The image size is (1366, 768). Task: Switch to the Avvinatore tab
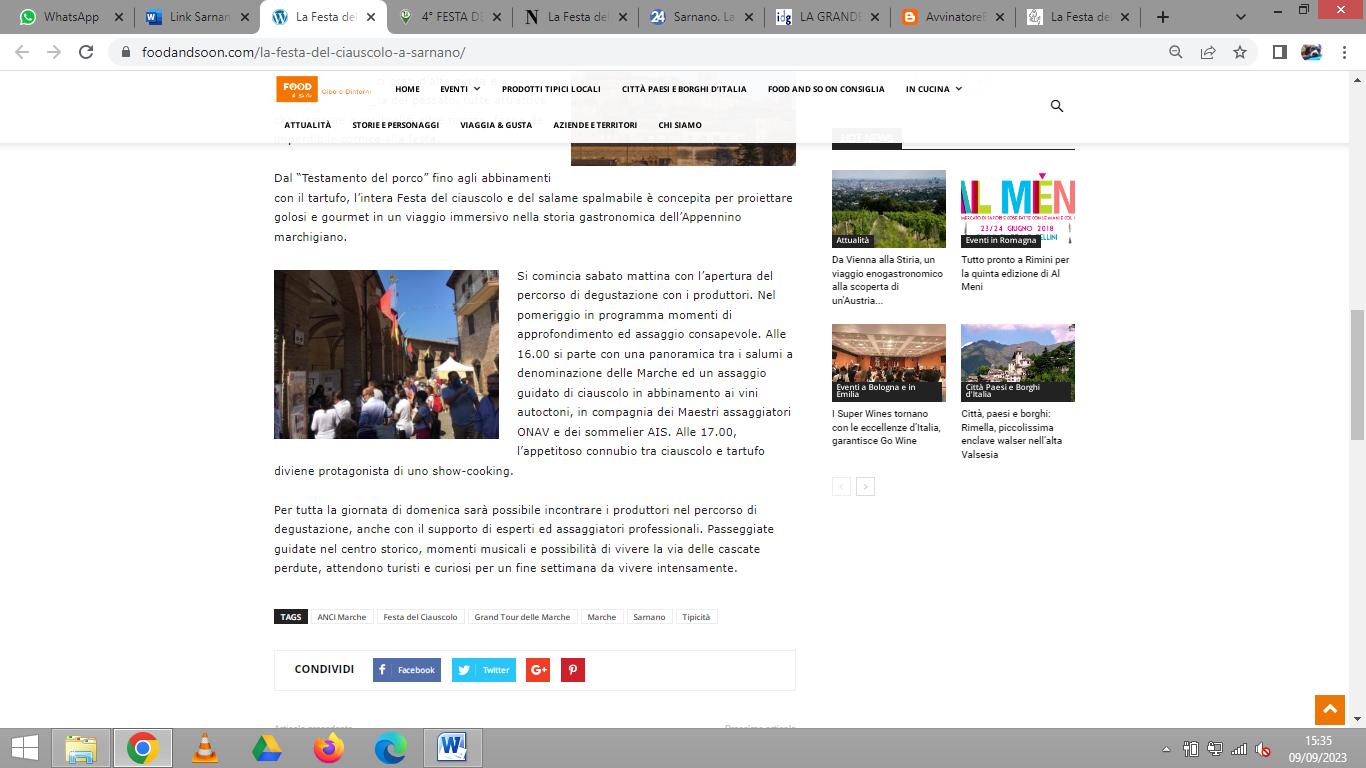[954, 17]
